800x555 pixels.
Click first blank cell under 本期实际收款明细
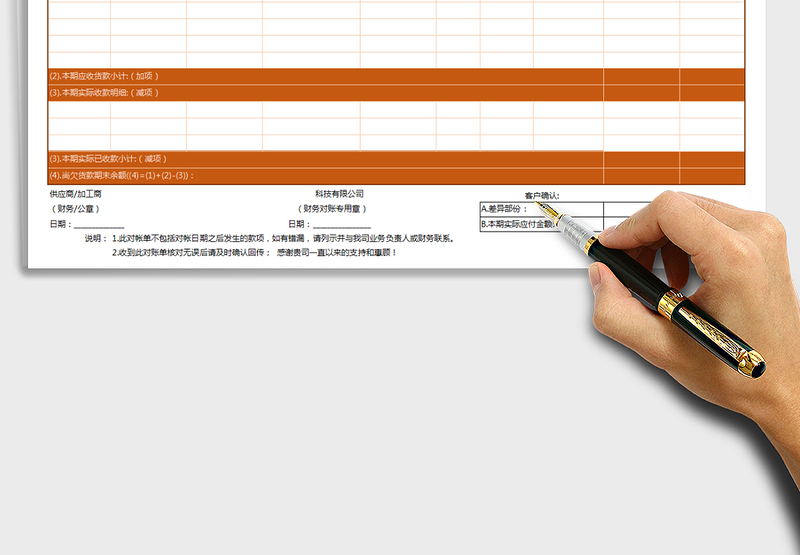79,109
